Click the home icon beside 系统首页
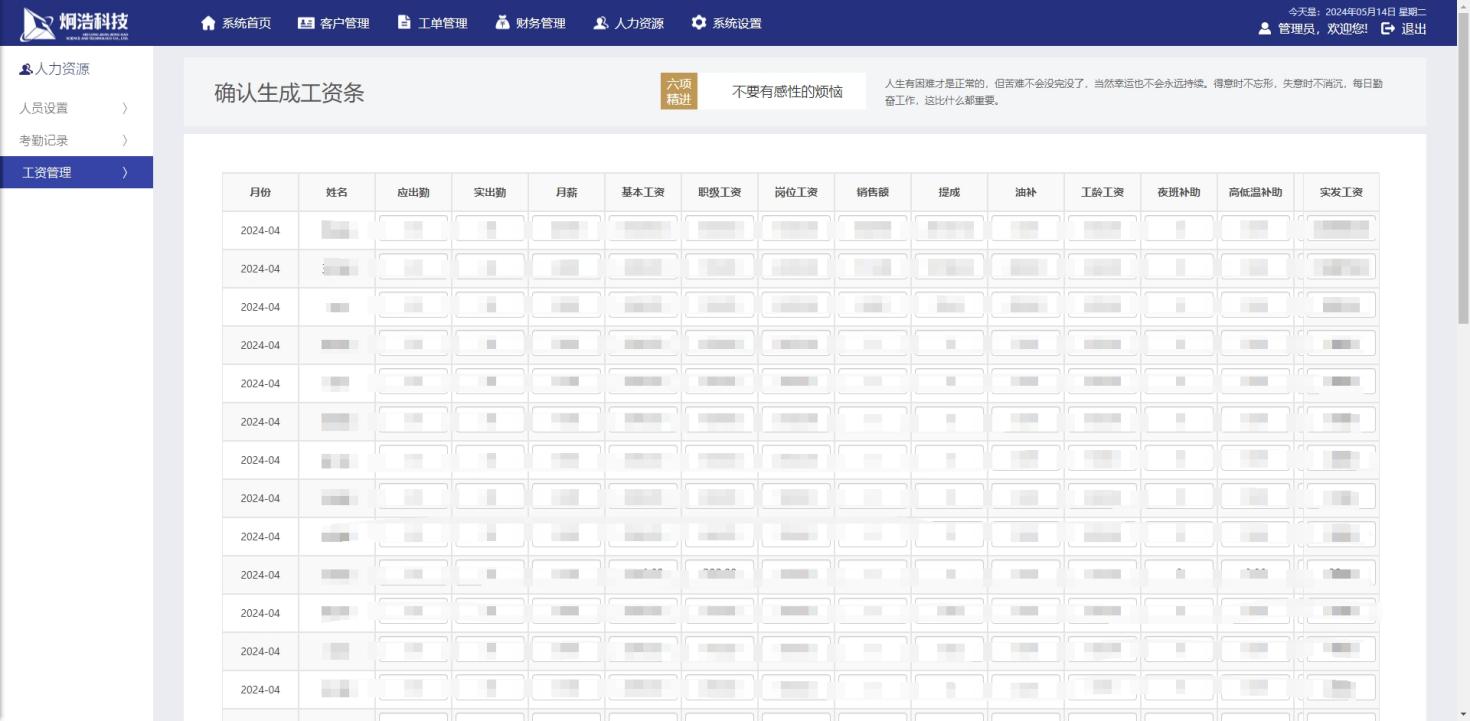 [x=208, y=23]
